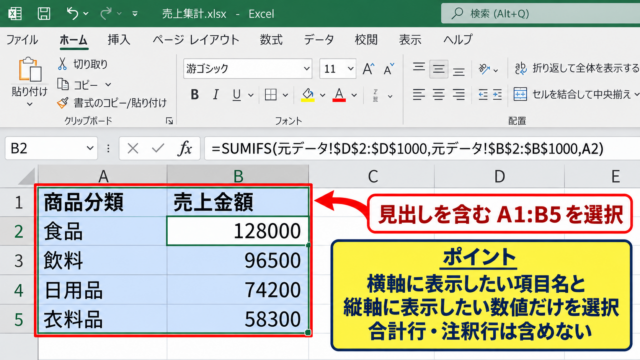Click the Save icon in title bar

point(44,13)
